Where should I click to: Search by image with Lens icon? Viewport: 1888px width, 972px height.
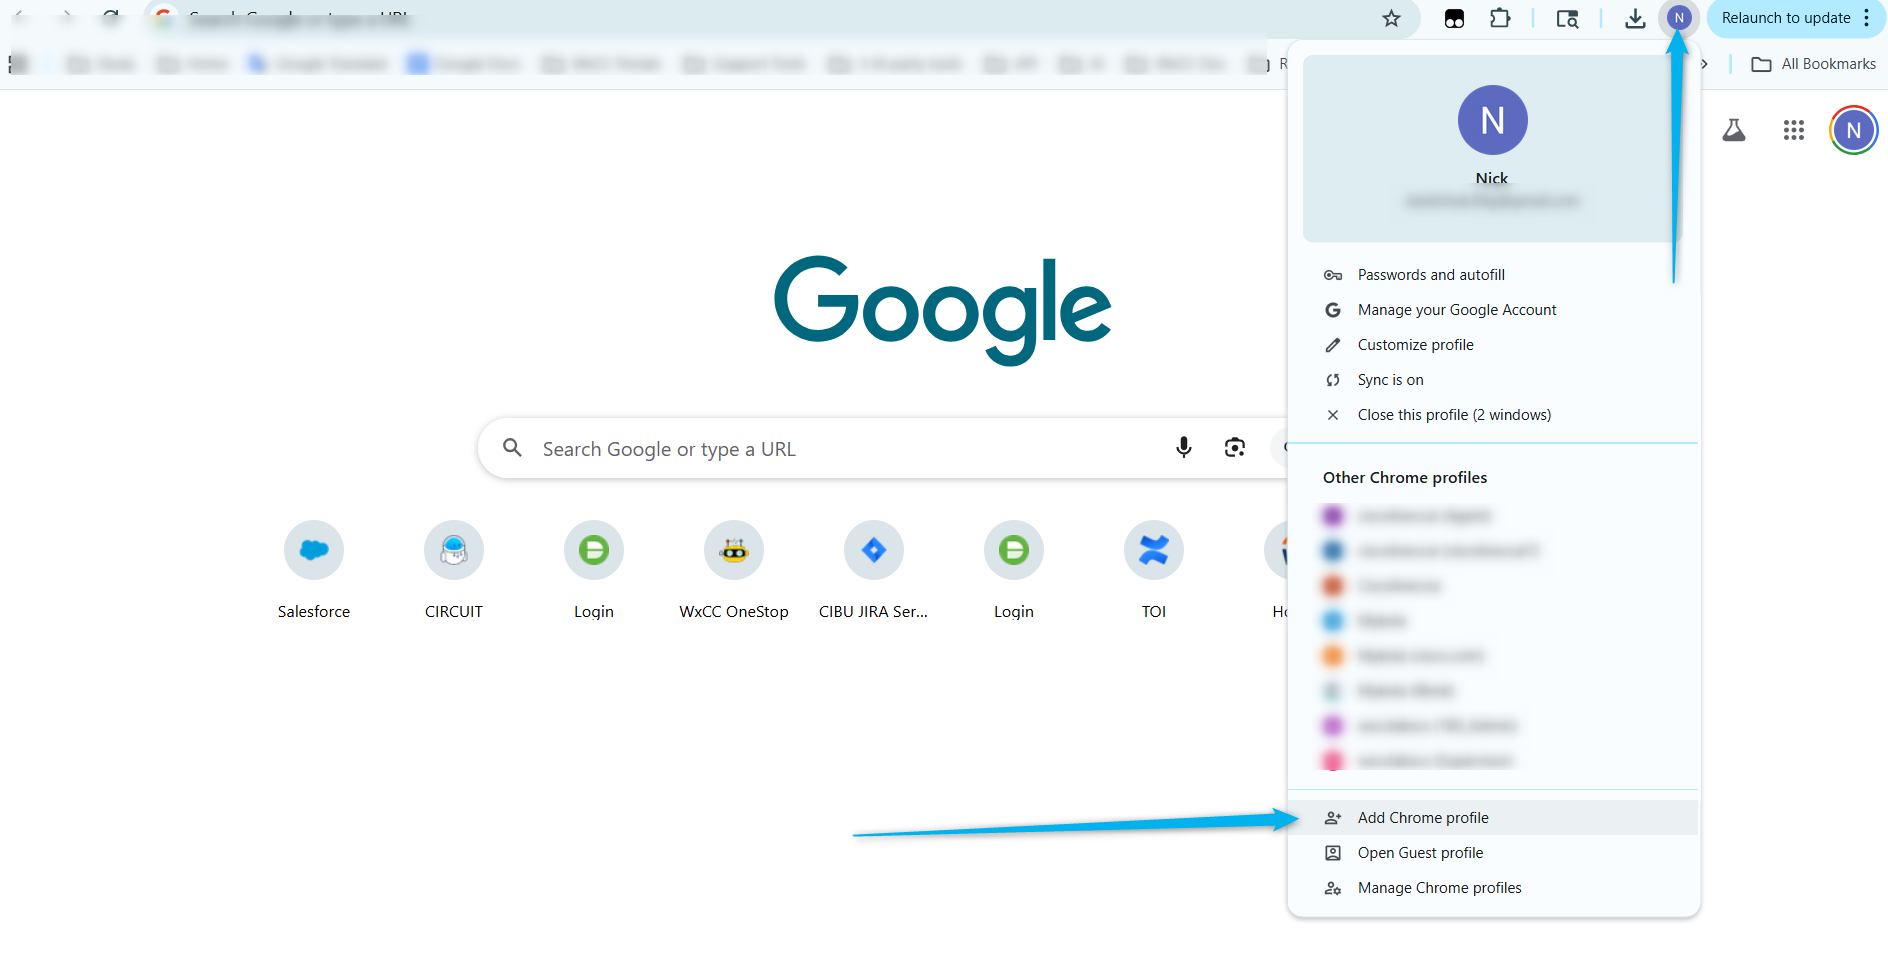(1235, 448)
